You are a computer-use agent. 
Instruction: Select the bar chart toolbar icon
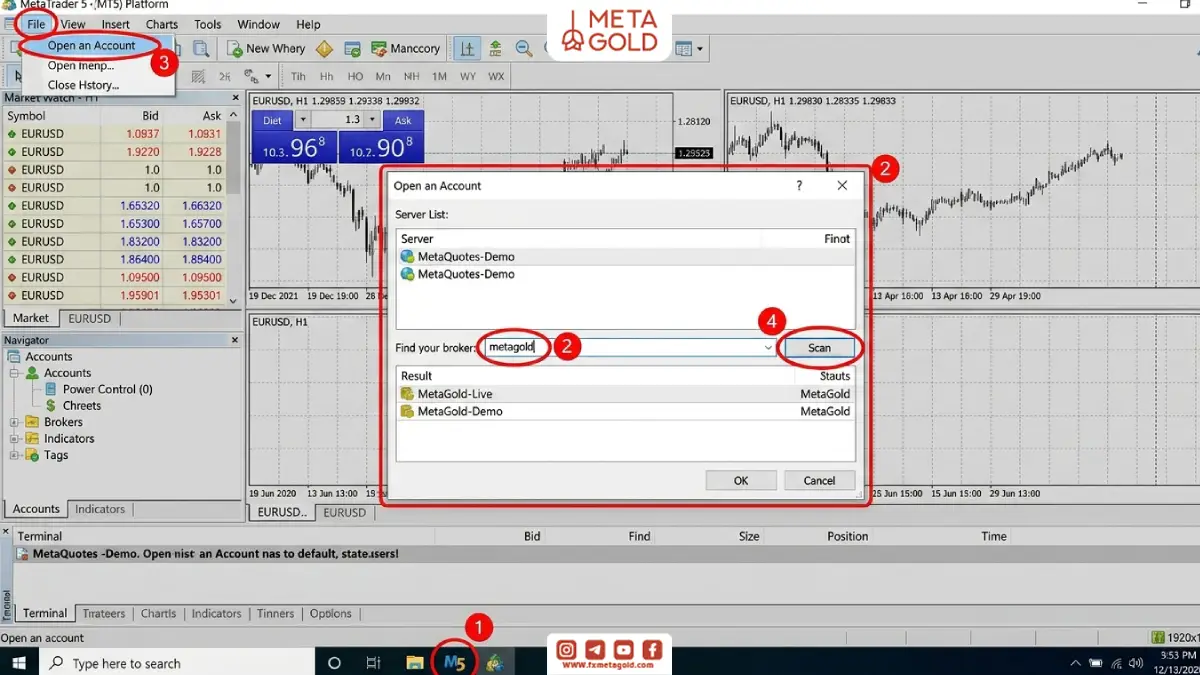(467, 48)
